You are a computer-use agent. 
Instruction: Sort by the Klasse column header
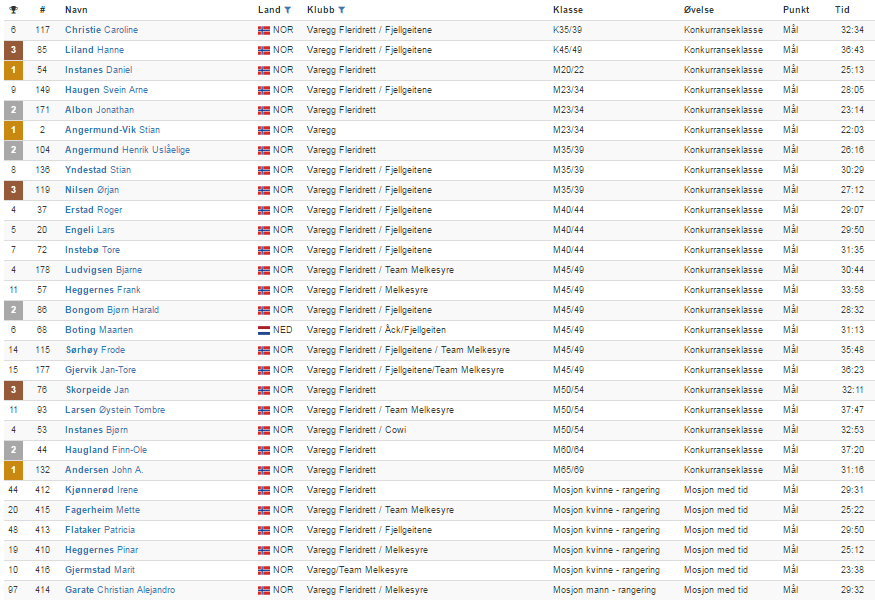click(x=568, y=10)
